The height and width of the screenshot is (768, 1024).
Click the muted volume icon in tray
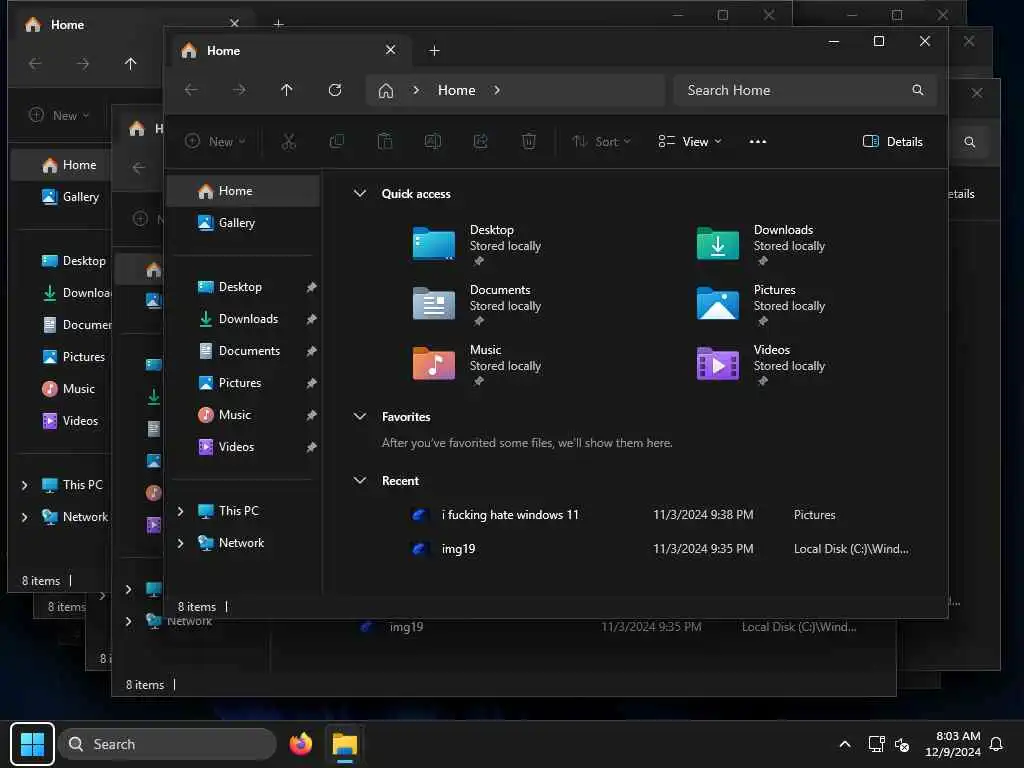[902, 744]
